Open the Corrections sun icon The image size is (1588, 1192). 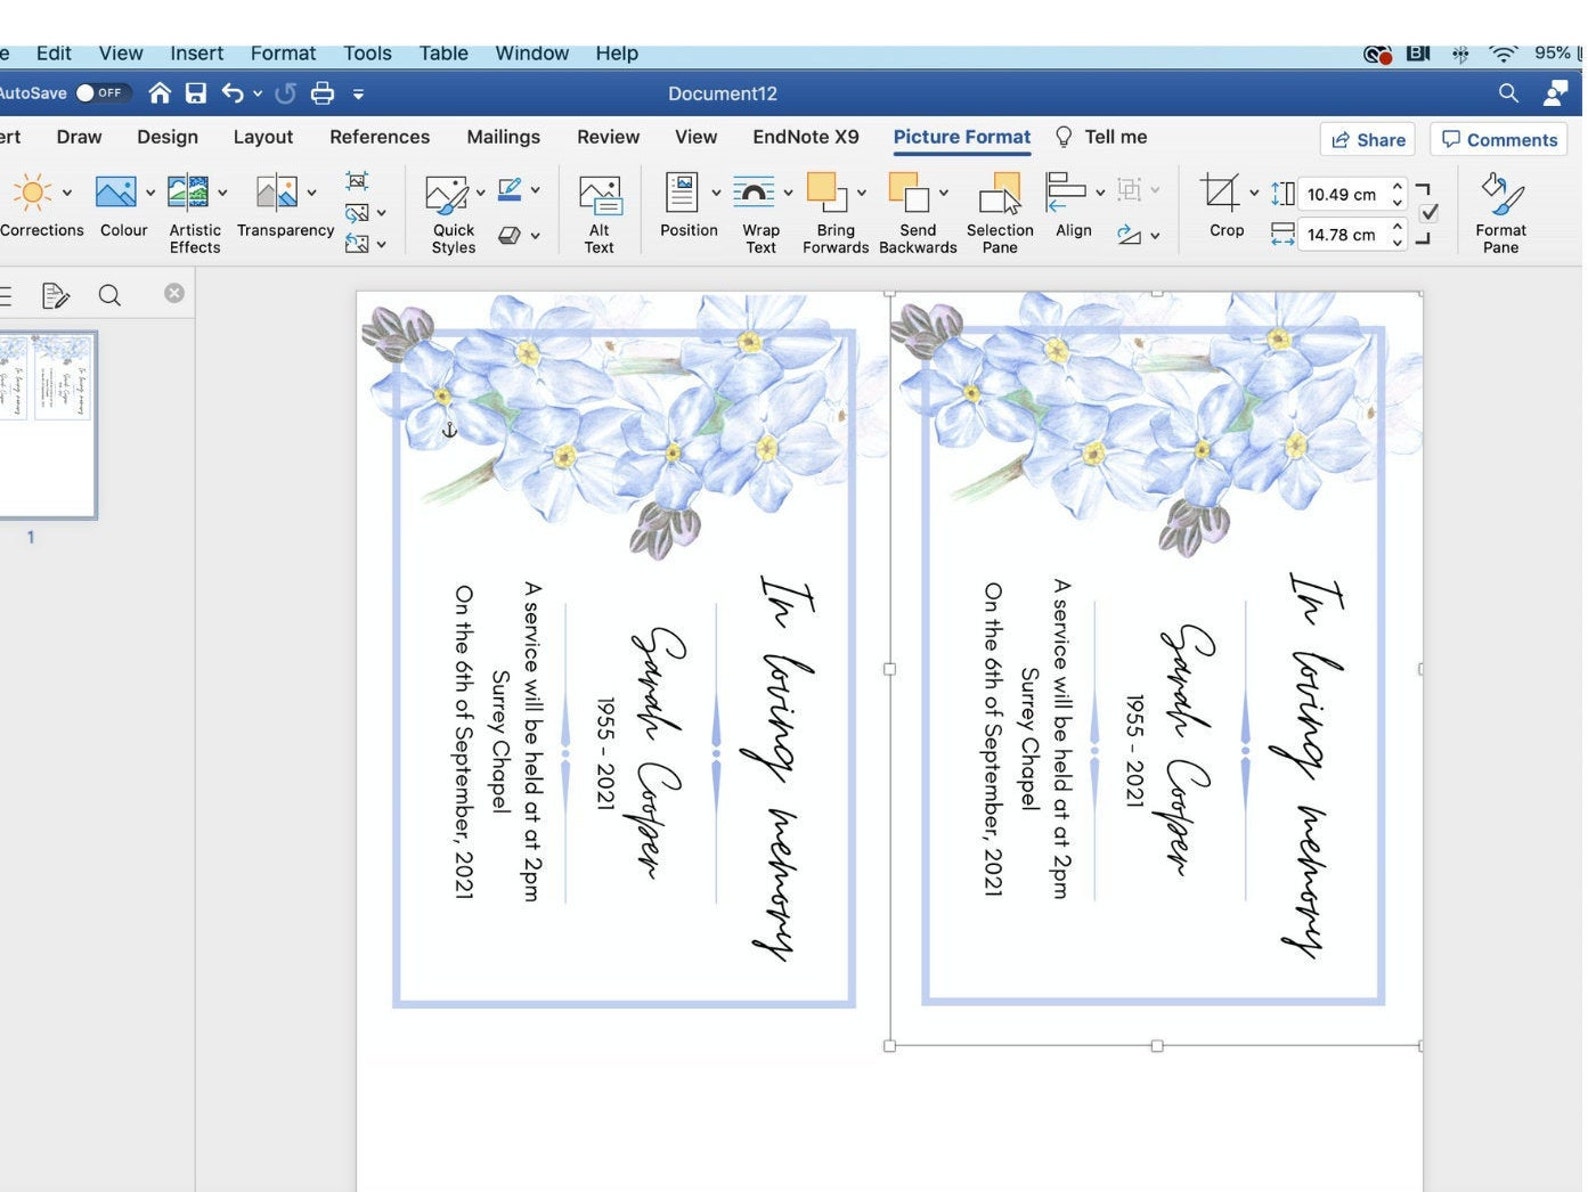point(32,192)
